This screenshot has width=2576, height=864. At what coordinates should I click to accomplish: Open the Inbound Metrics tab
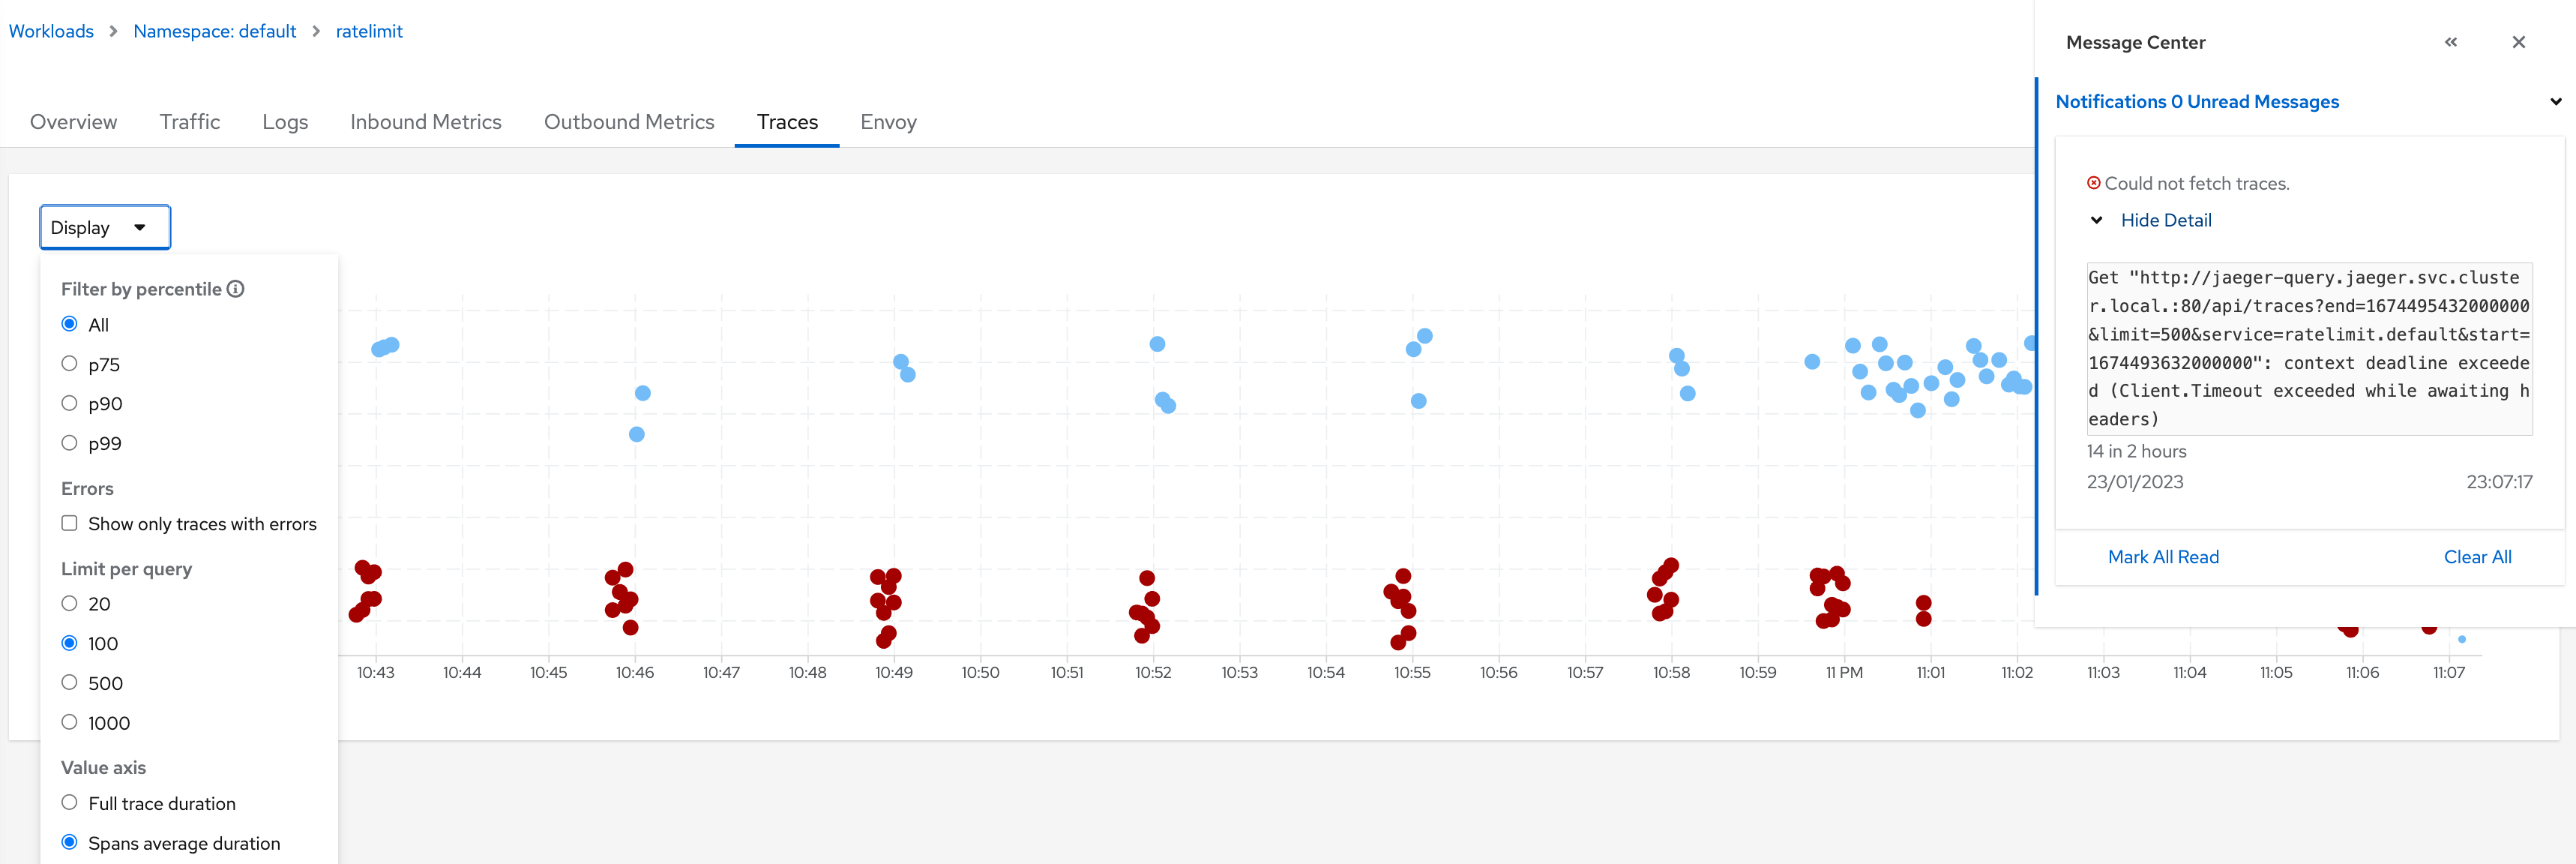(426, 121)
